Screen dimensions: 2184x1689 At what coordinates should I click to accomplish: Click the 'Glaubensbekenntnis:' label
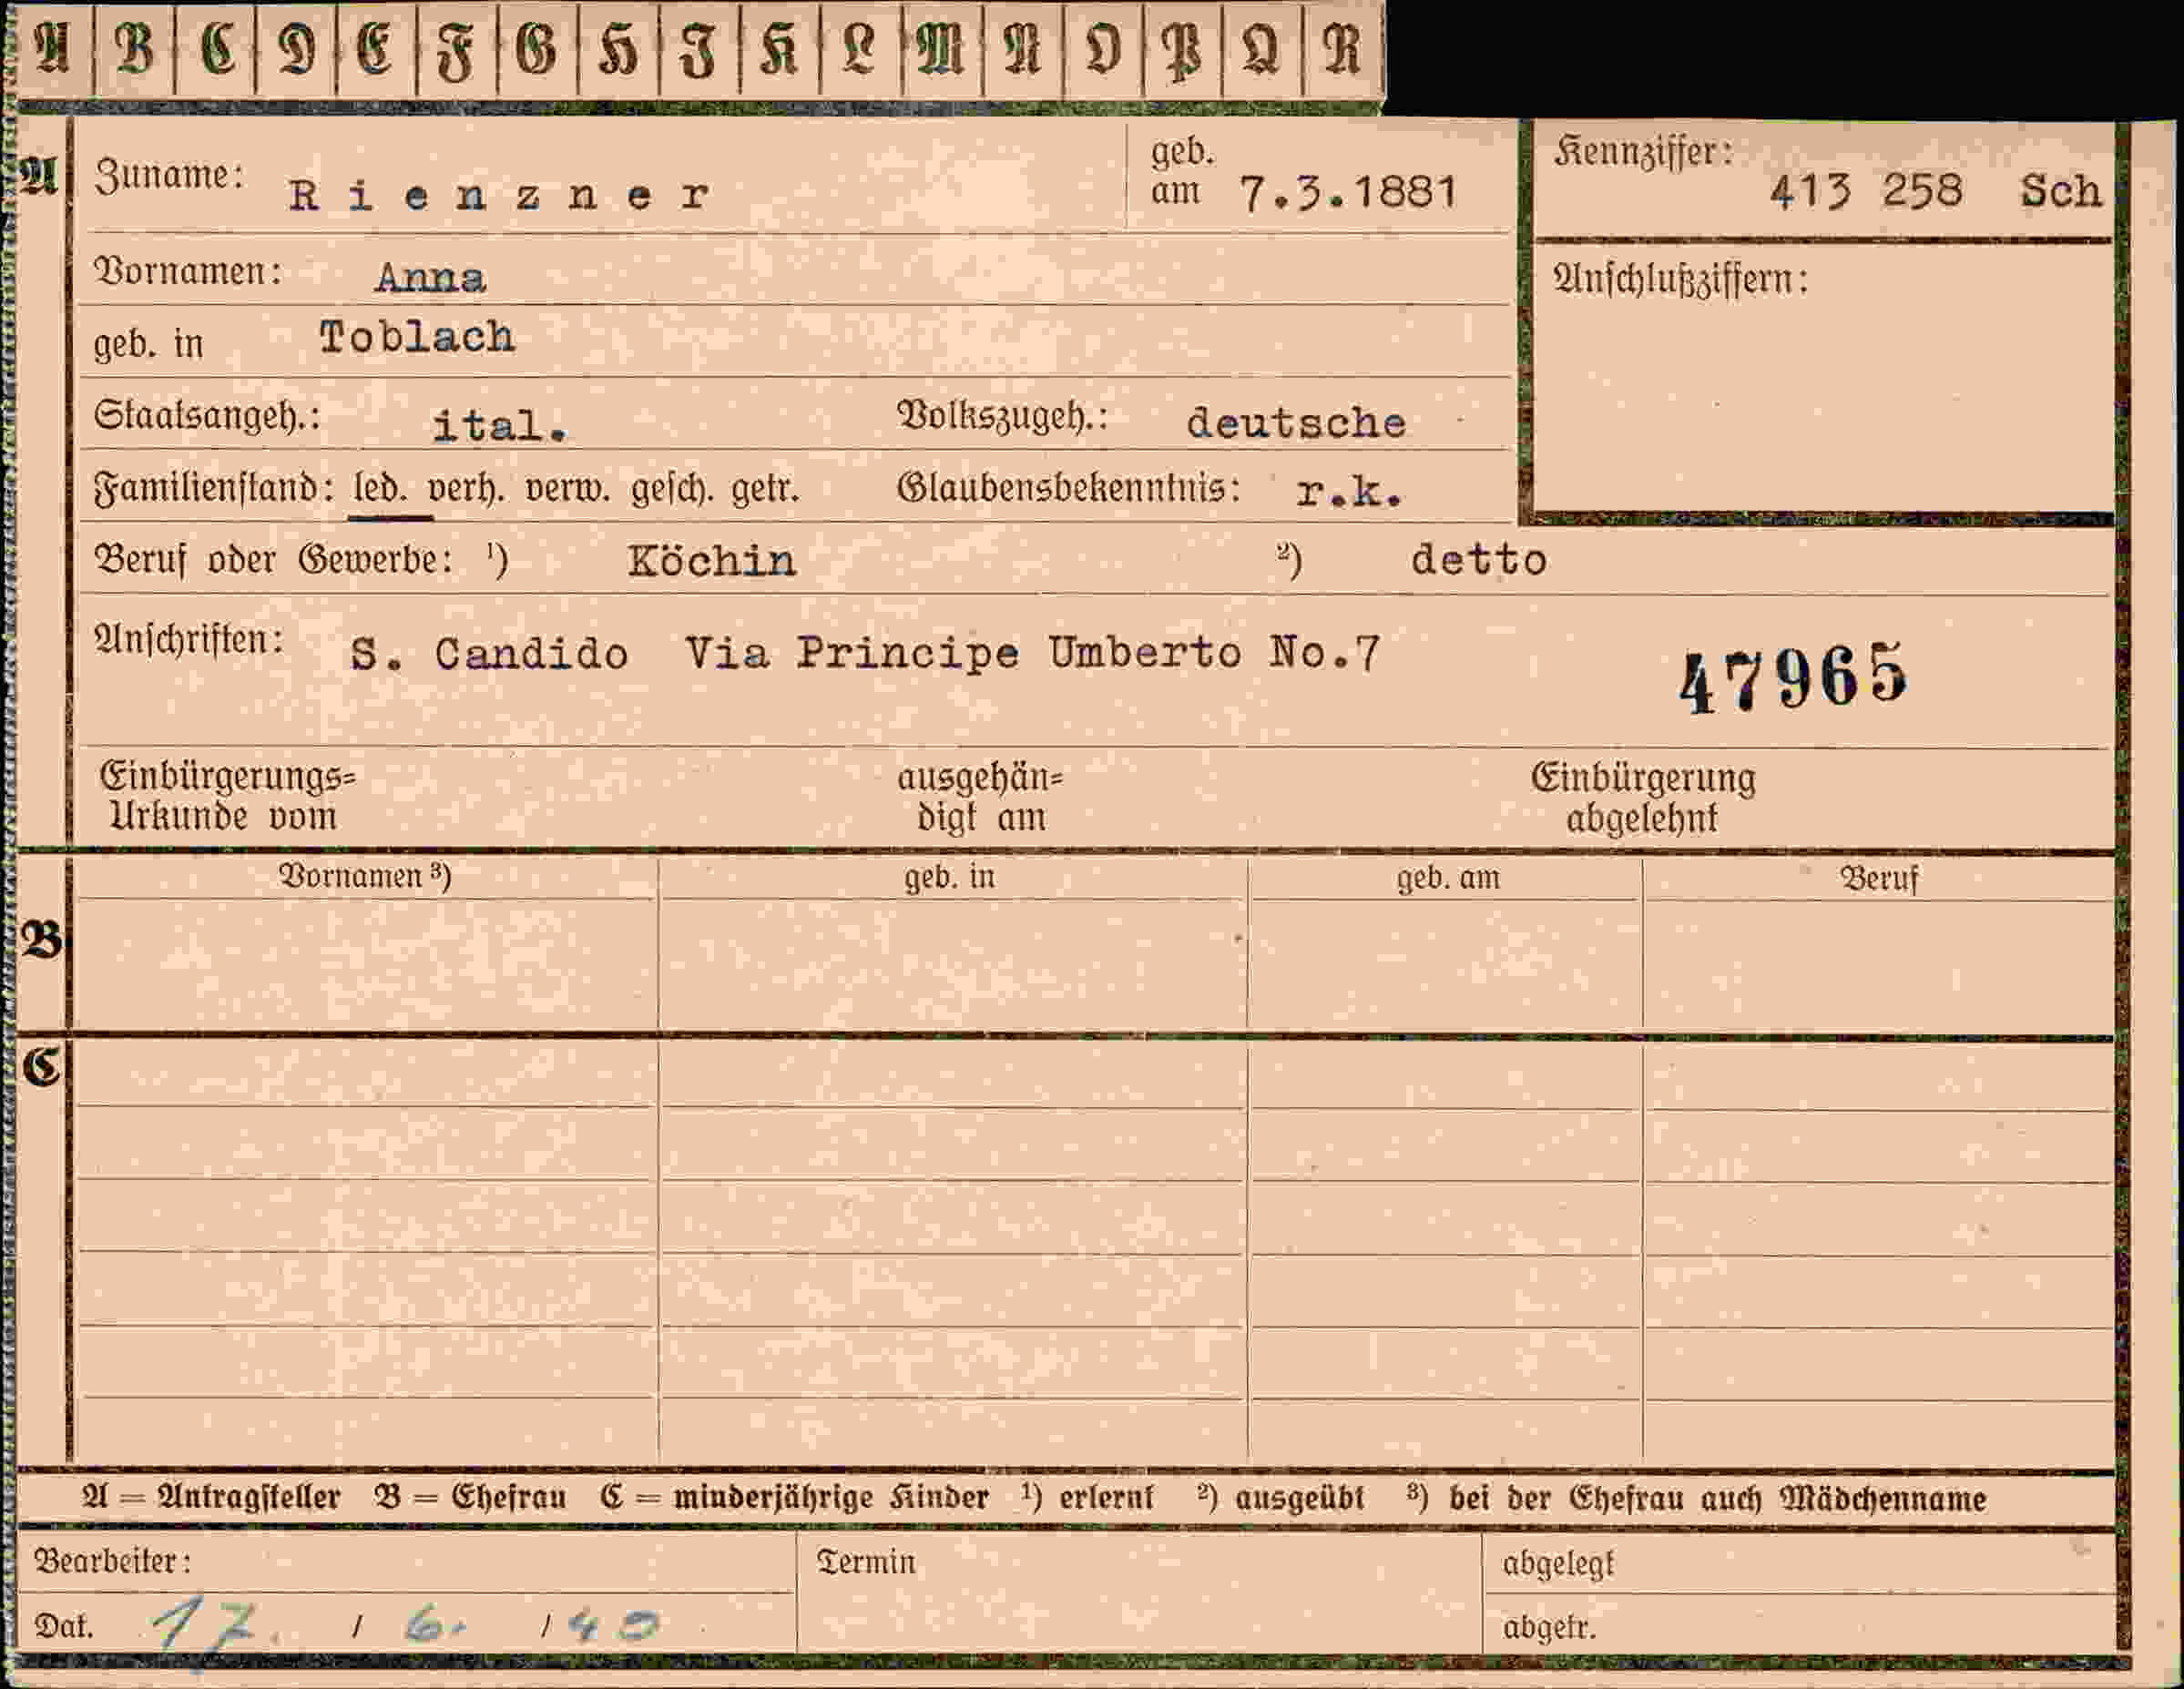pos(1069,488)
